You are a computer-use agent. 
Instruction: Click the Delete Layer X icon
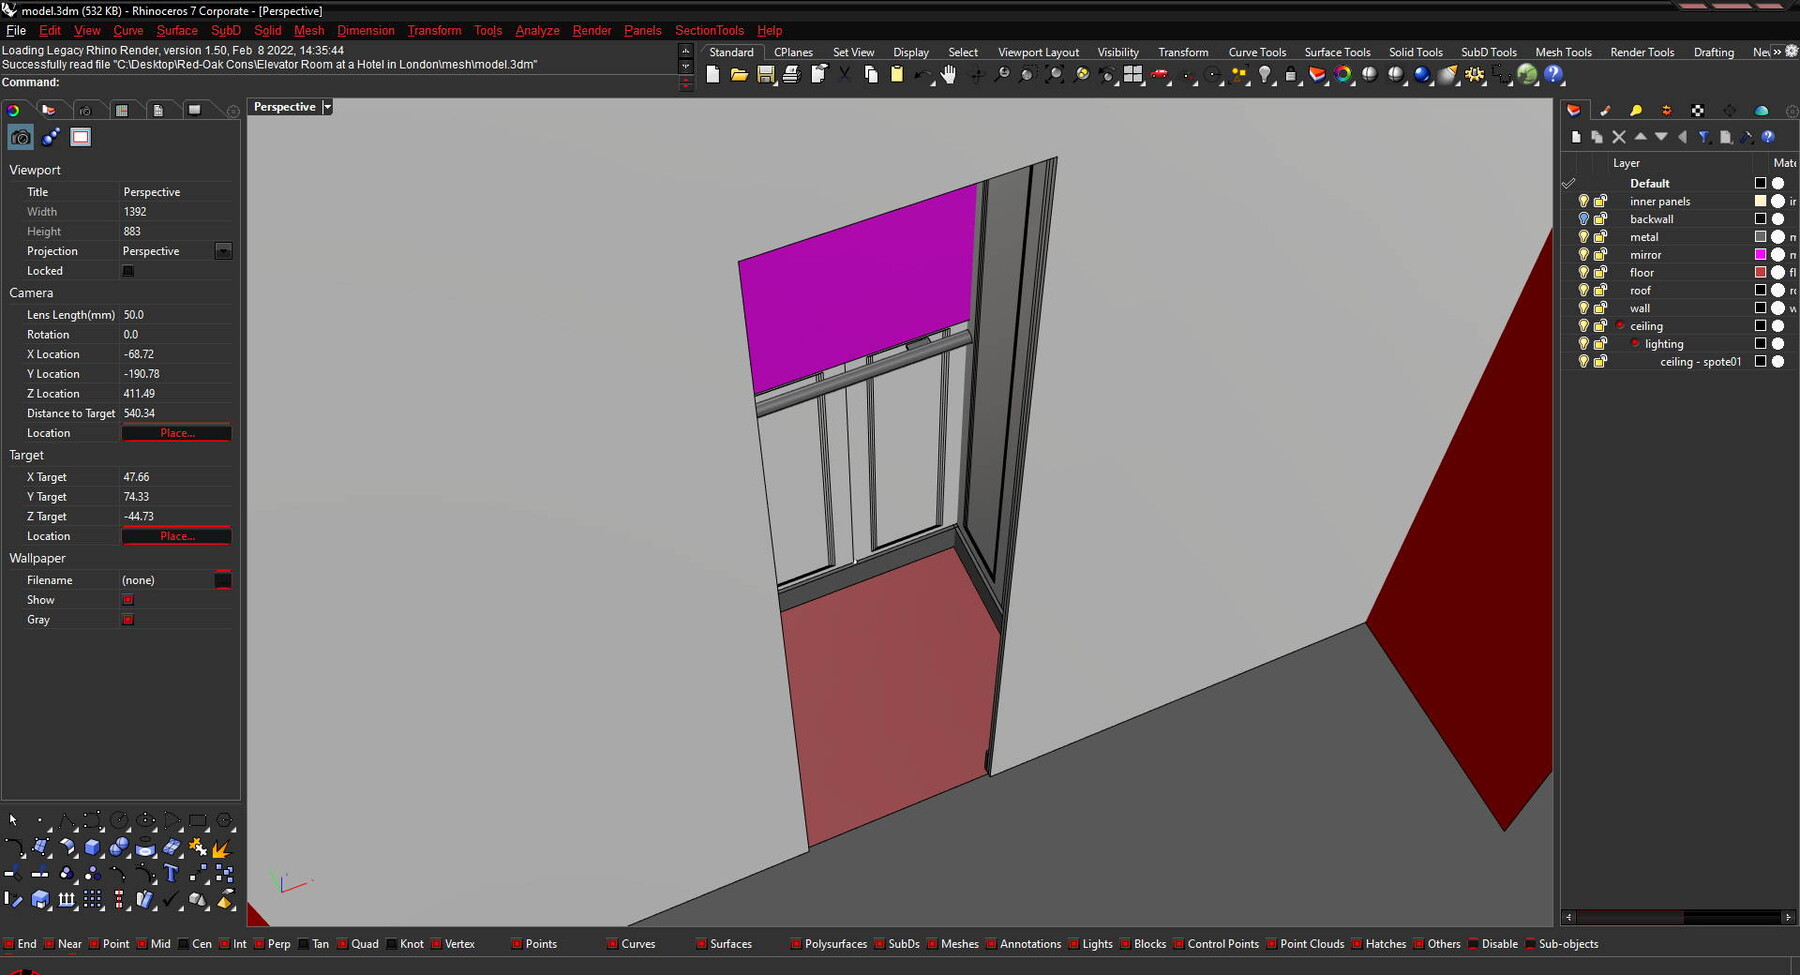pos(1619,137)
